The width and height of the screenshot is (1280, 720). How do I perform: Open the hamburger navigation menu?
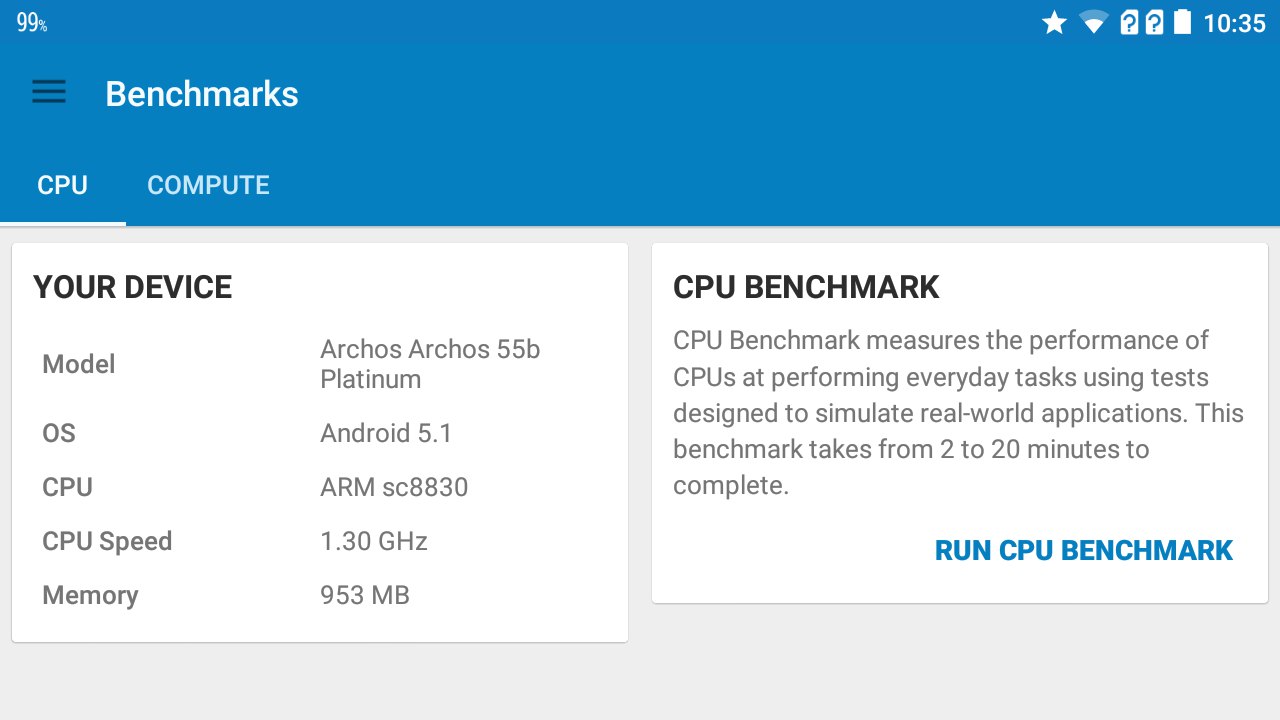point(49,93)
